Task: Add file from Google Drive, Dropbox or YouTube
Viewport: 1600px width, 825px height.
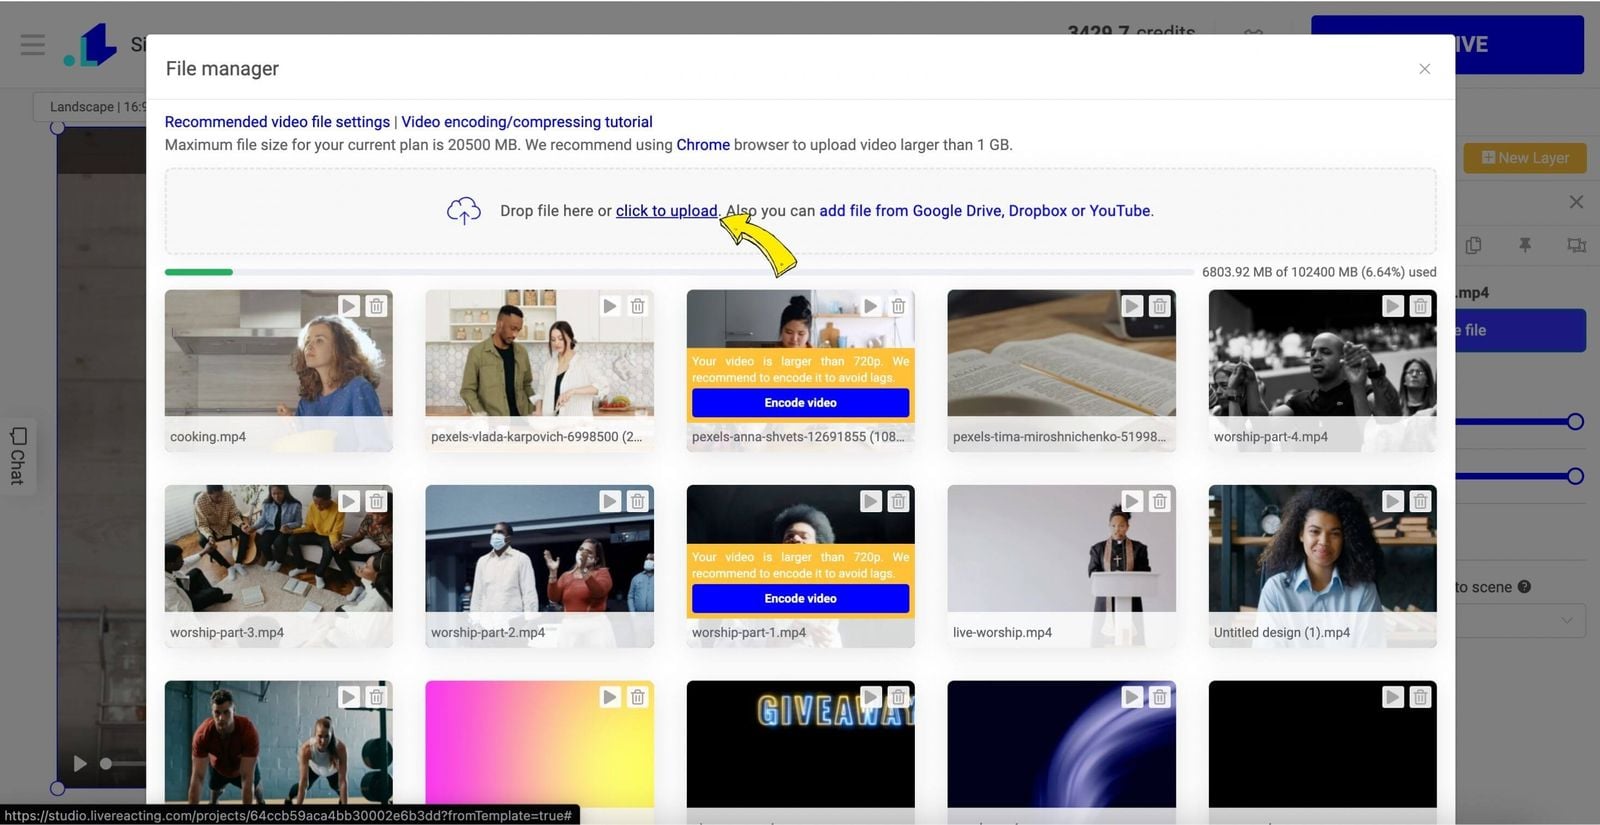Action: coord(985,211)
